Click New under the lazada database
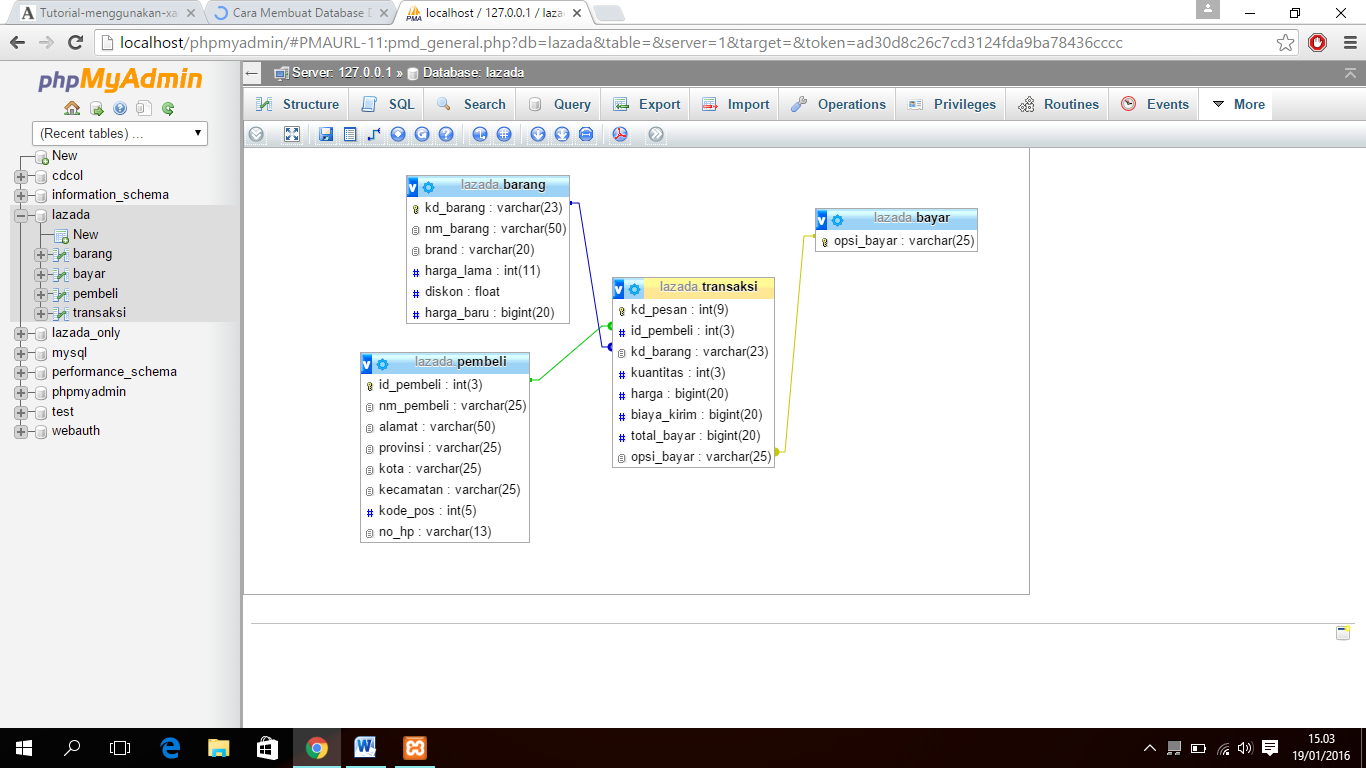Viewport: 1366px width, 768px height. (86, 235)
